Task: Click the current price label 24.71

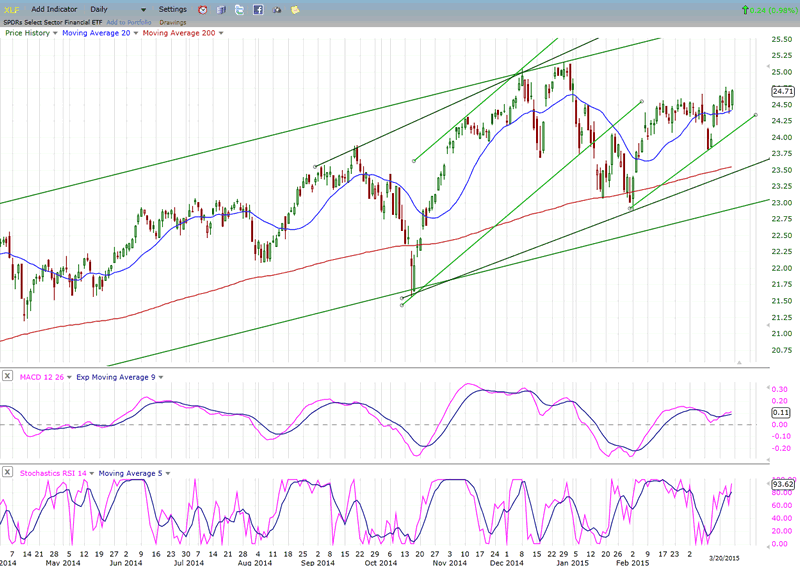Action: [783, 91]
